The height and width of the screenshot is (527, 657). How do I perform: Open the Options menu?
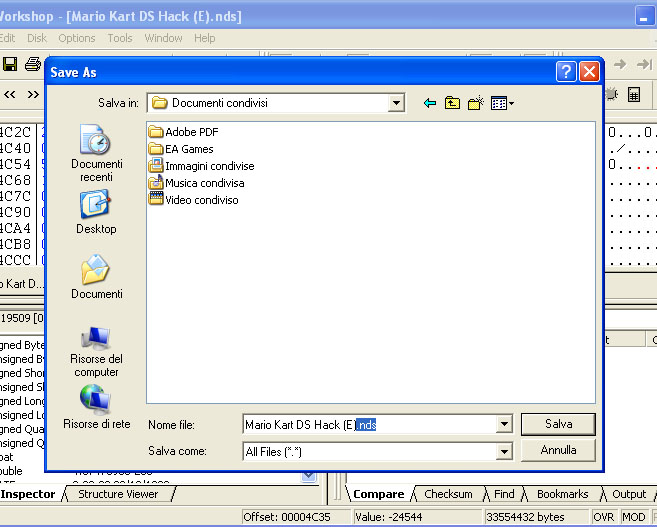pos(77,38)
